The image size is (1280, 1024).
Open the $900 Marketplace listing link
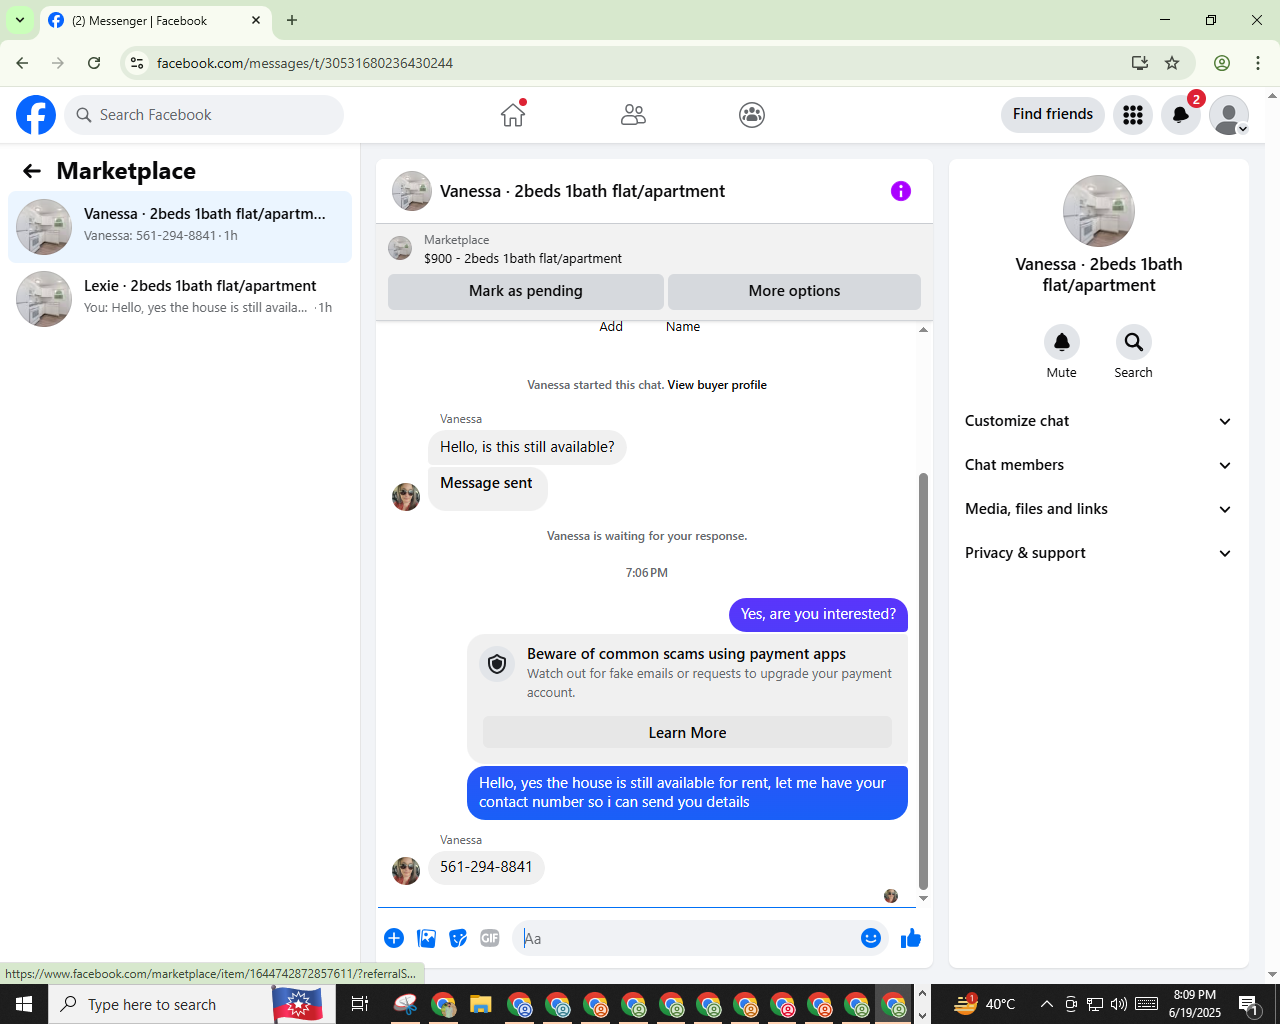tap(523, 258)
